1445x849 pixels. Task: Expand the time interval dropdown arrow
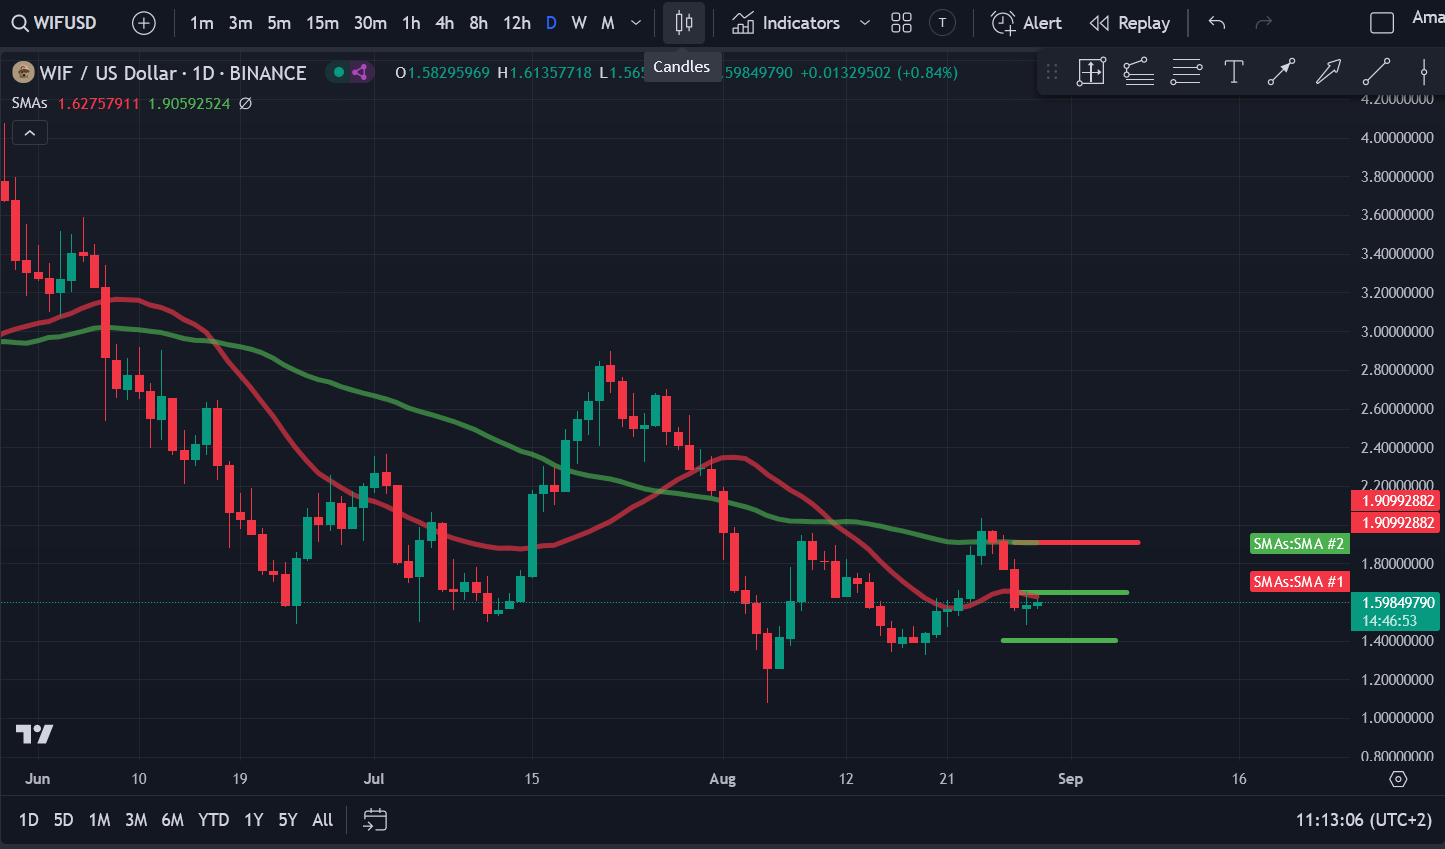[x=636, y=23]
